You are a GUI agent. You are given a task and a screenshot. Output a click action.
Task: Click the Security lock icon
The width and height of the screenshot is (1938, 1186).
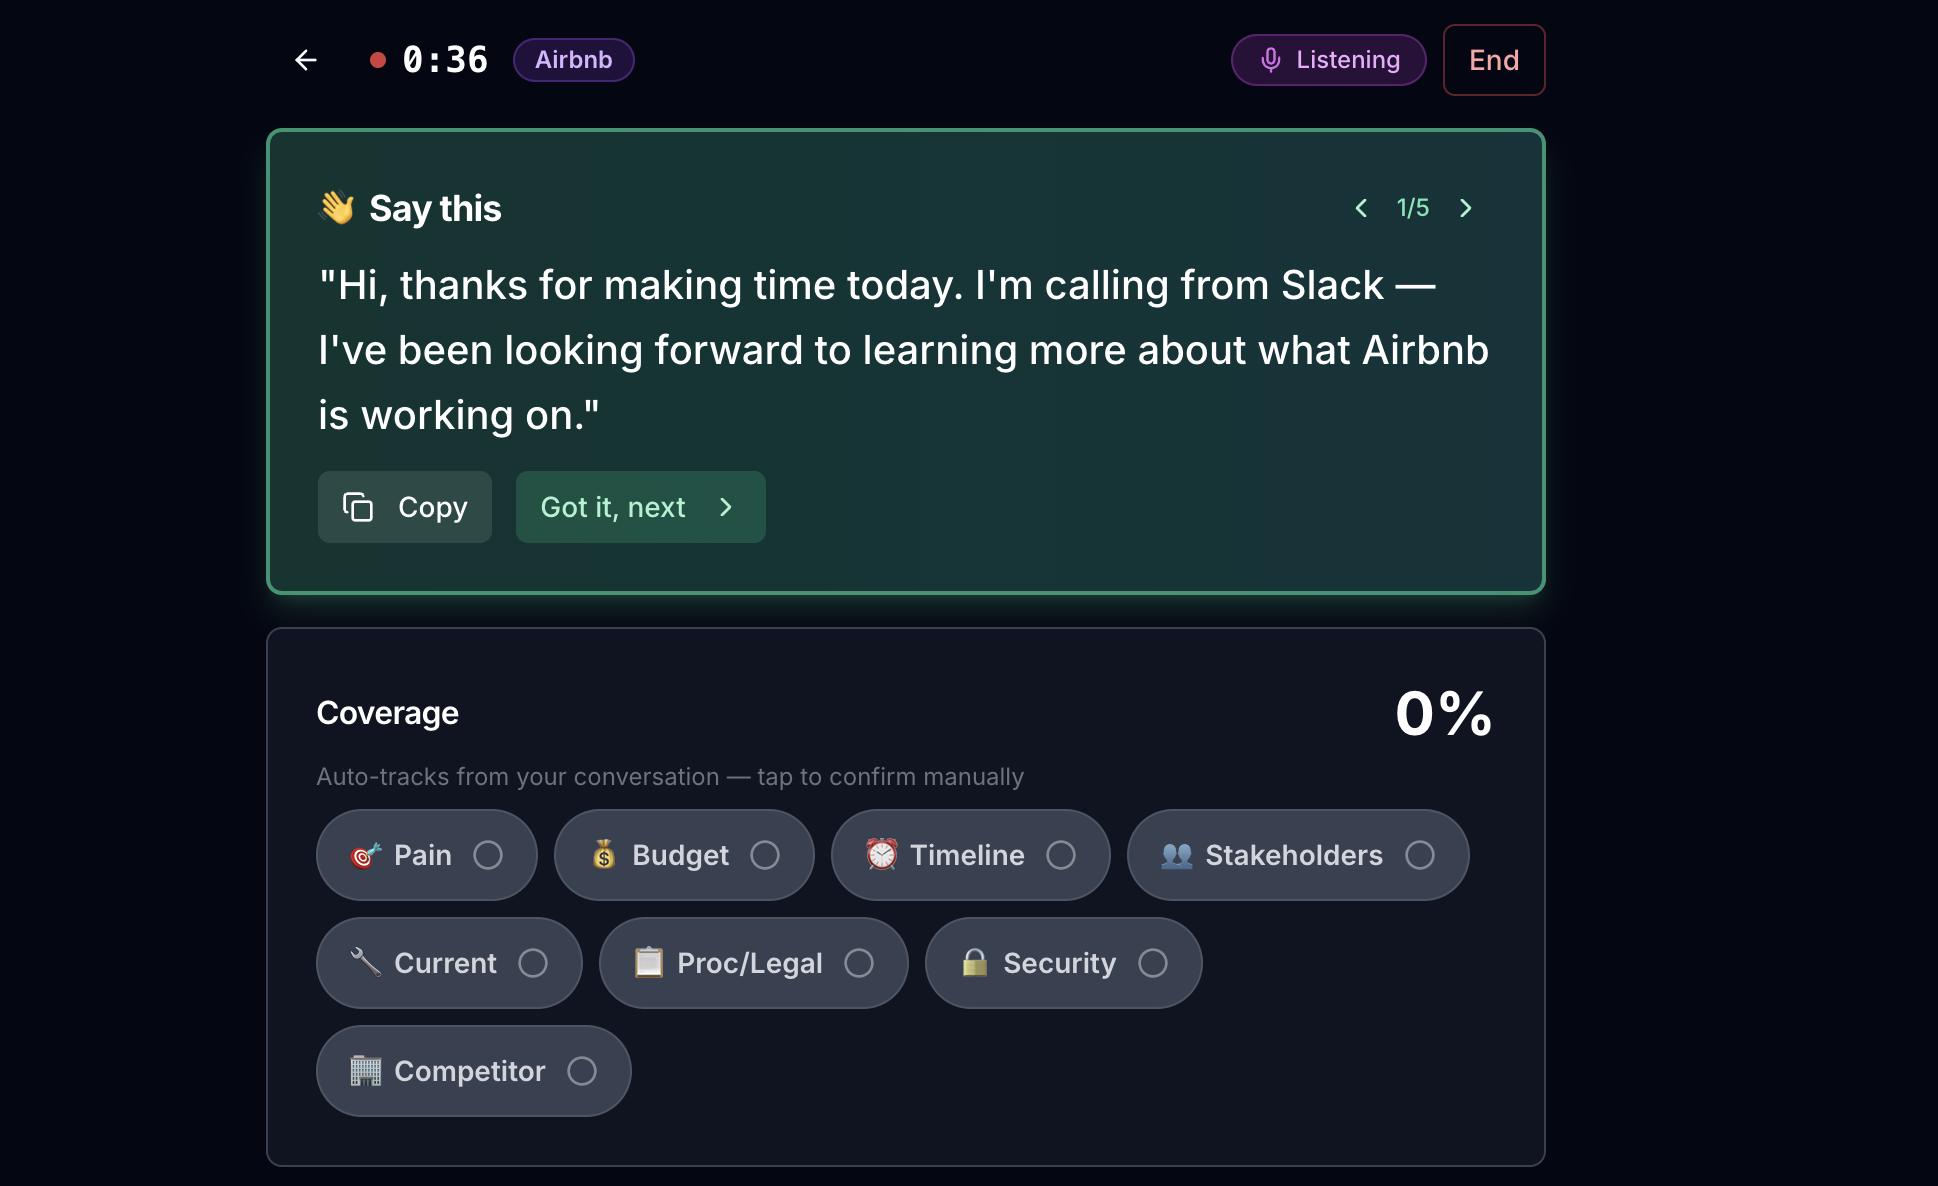coord(975,963)
